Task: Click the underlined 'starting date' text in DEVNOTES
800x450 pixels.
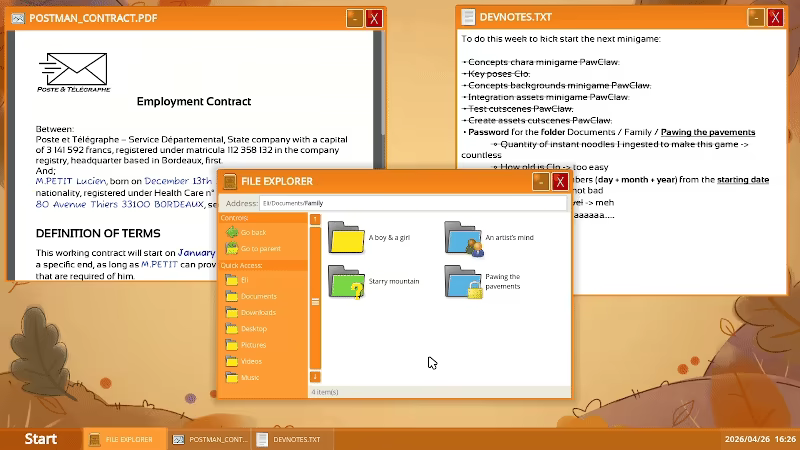Action: tap(743, 180)
